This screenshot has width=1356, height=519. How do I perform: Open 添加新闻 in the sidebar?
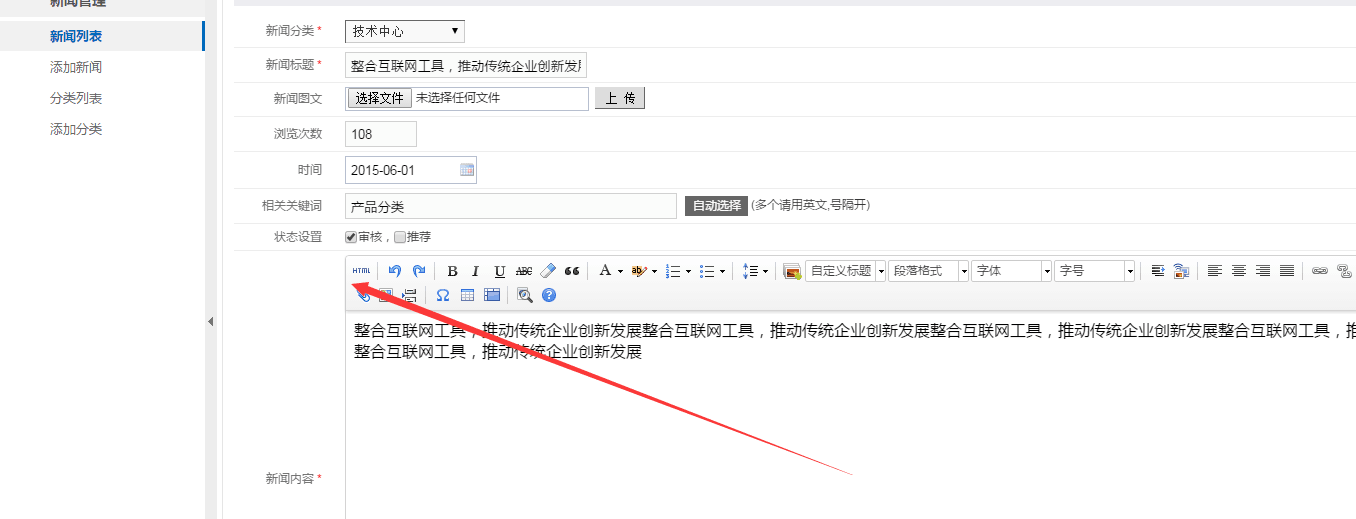pos(76,68)
